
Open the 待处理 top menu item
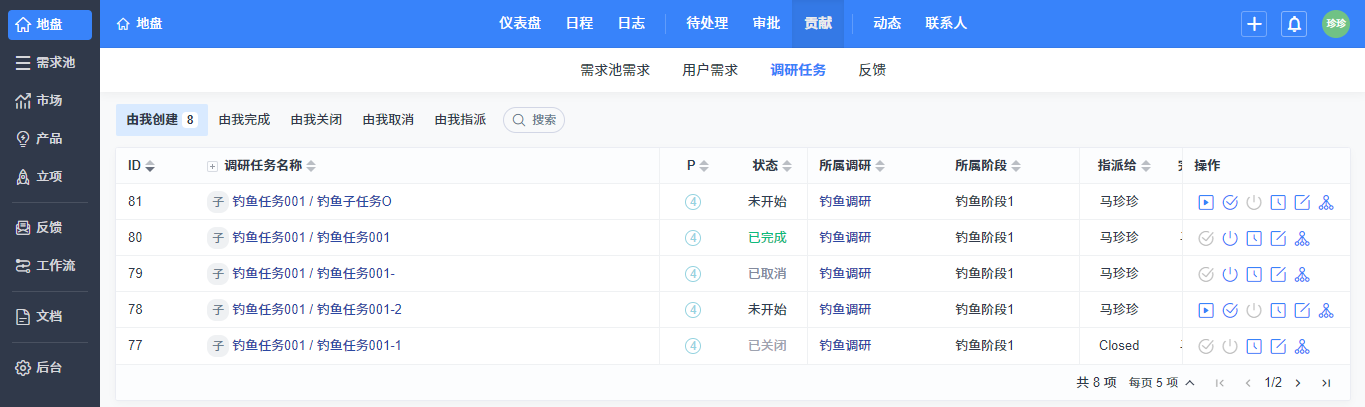click(707, 24)
